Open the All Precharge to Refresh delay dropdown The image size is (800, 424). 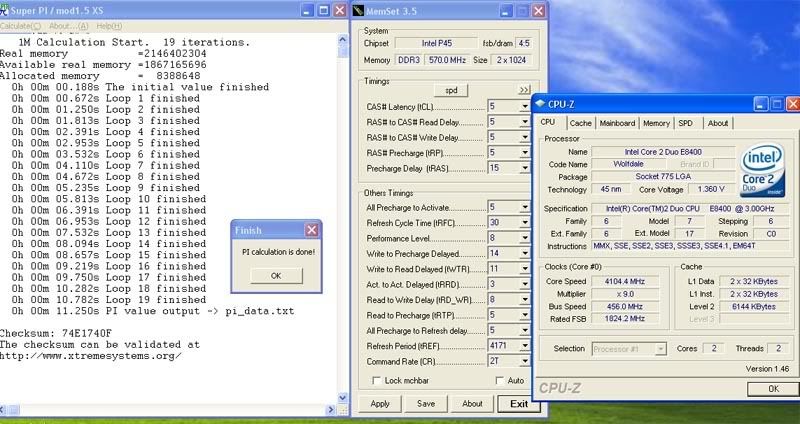pos(524,330)
